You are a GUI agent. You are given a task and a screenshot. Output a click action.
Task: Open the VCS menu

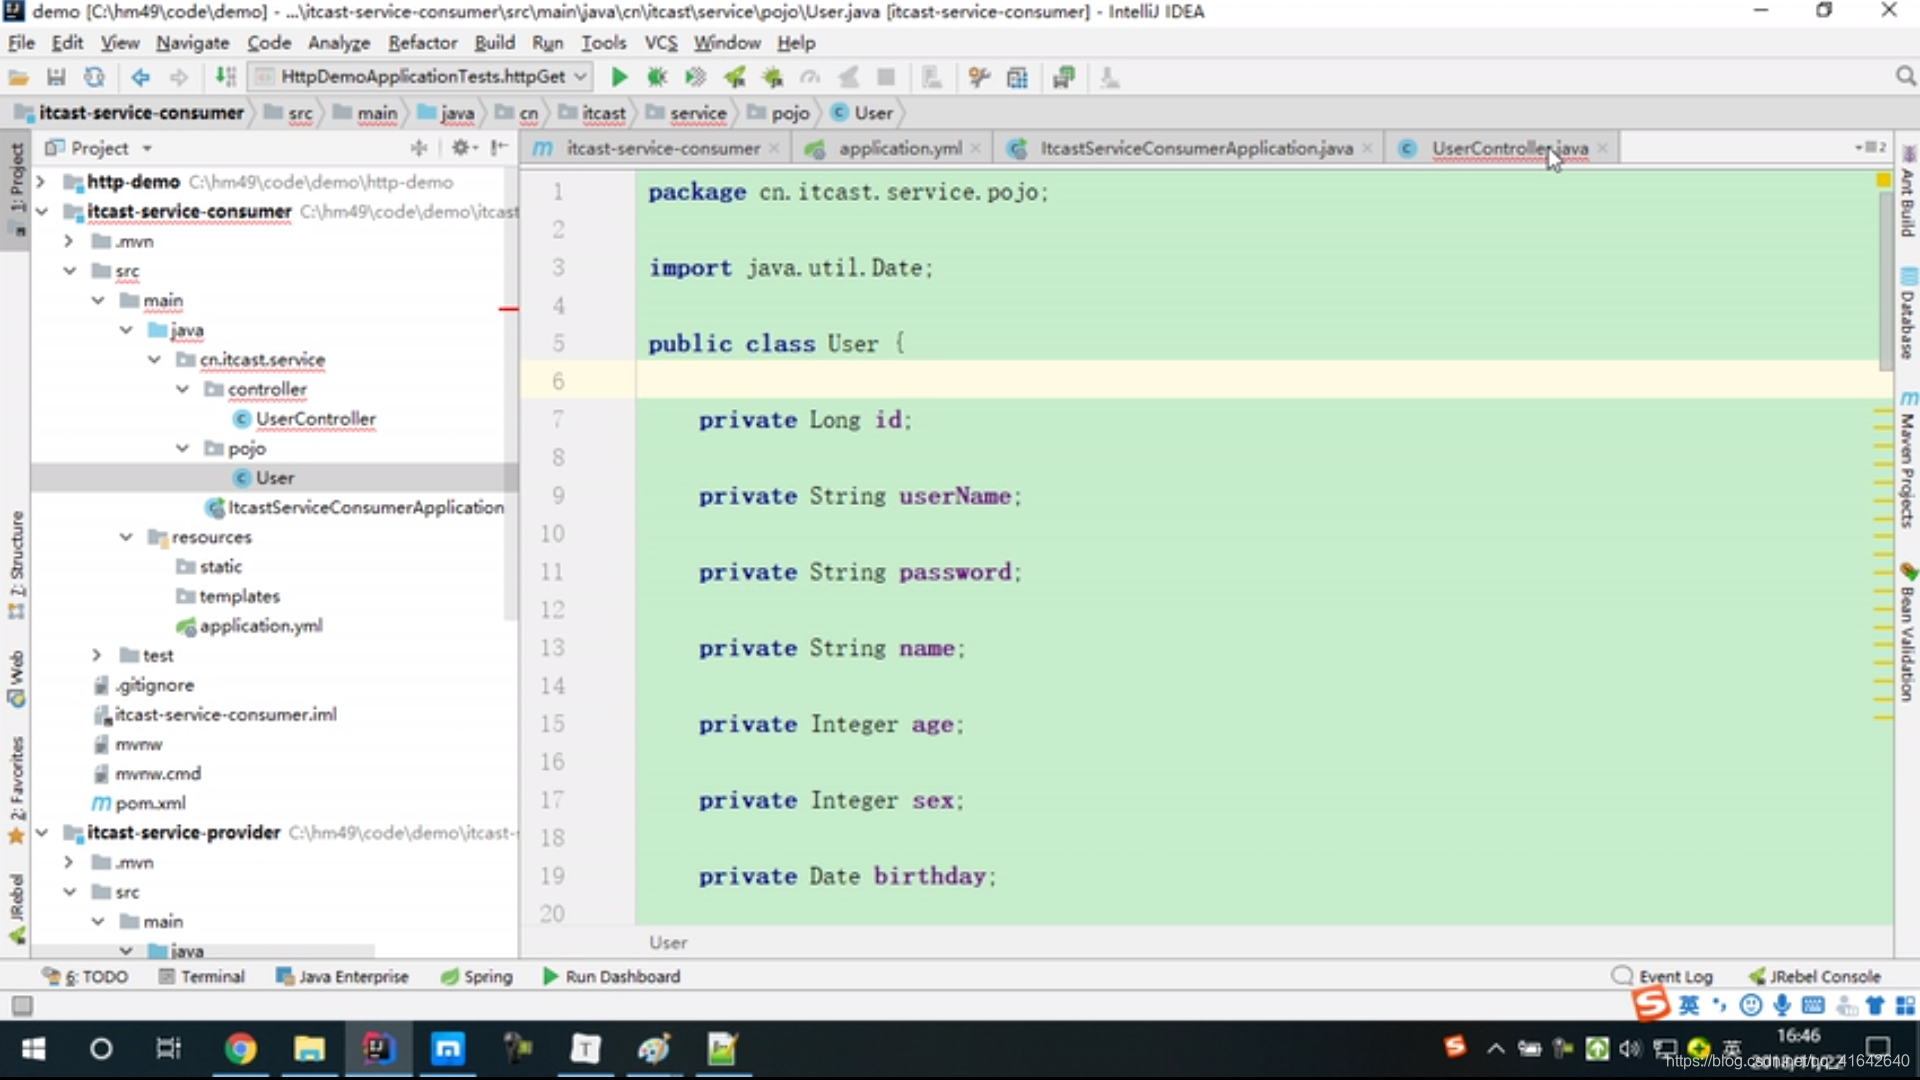(661, 43)
